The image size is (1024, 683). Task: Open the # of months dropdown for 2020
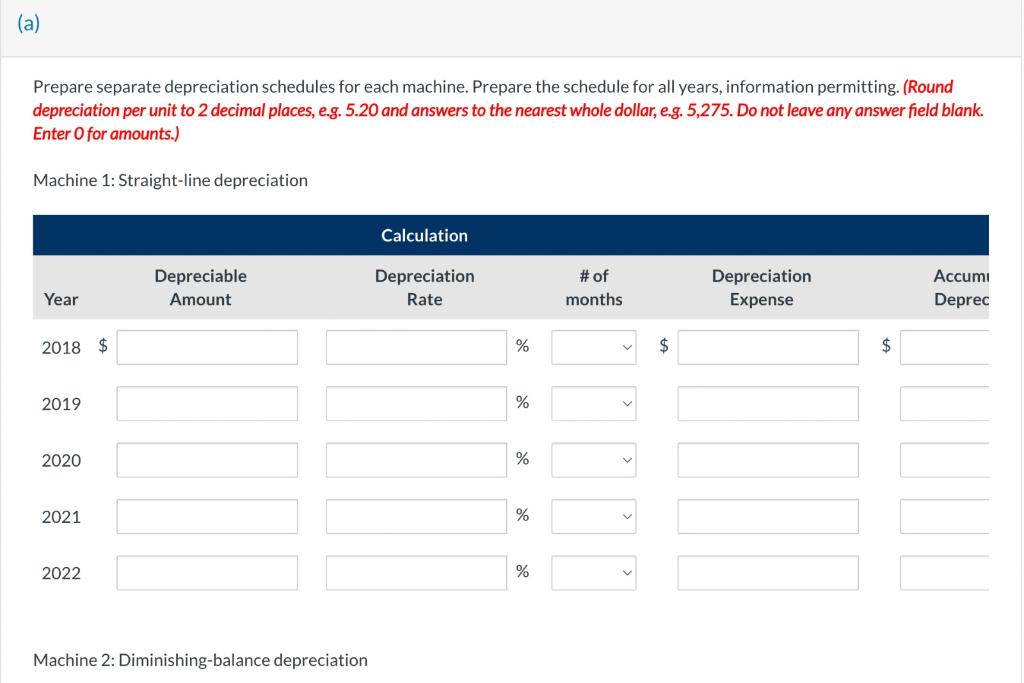coord(593,459)
